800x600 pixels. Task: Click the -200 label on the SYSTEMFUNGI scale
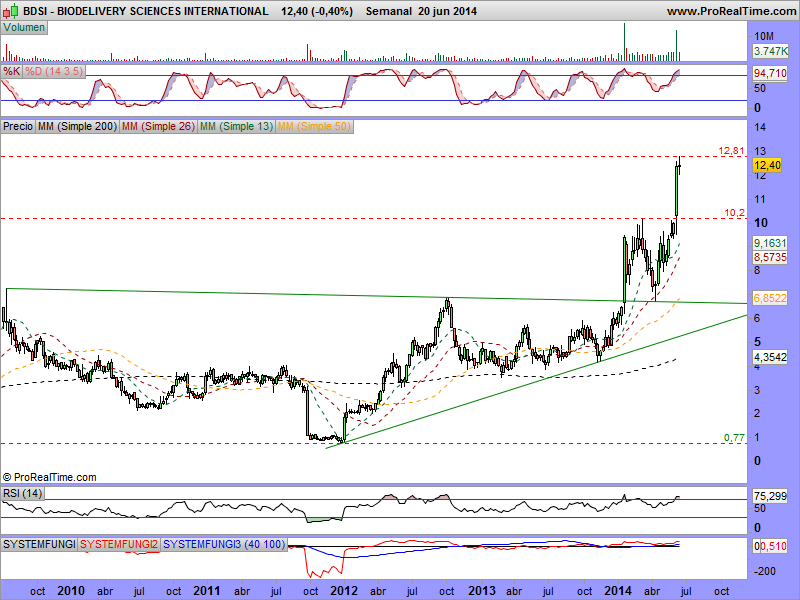[x=765, y=571]
